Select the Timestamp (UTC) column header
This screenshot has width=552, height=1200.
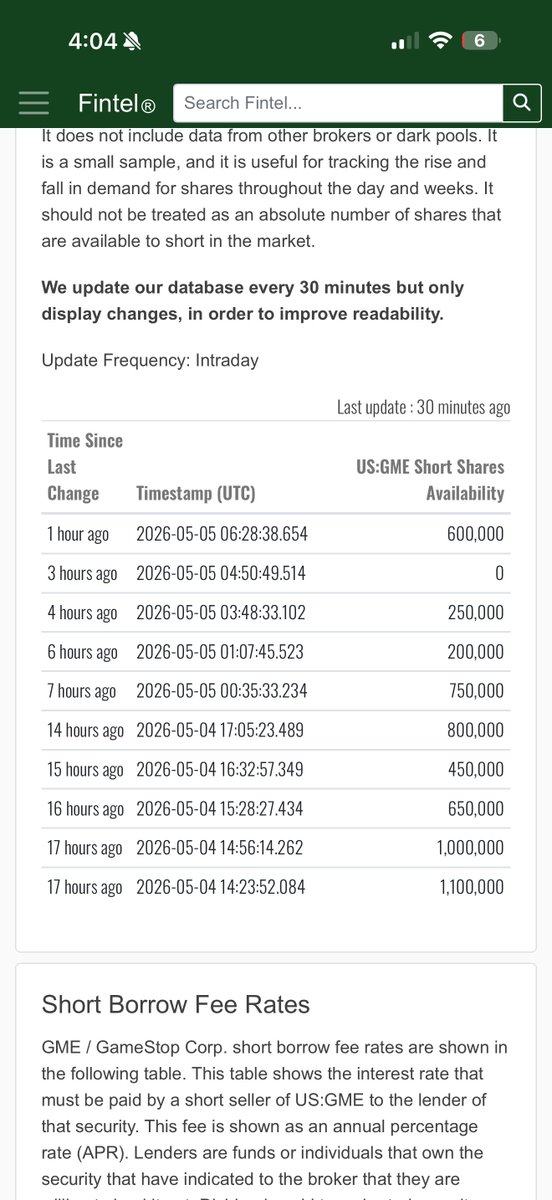[195, 493]
